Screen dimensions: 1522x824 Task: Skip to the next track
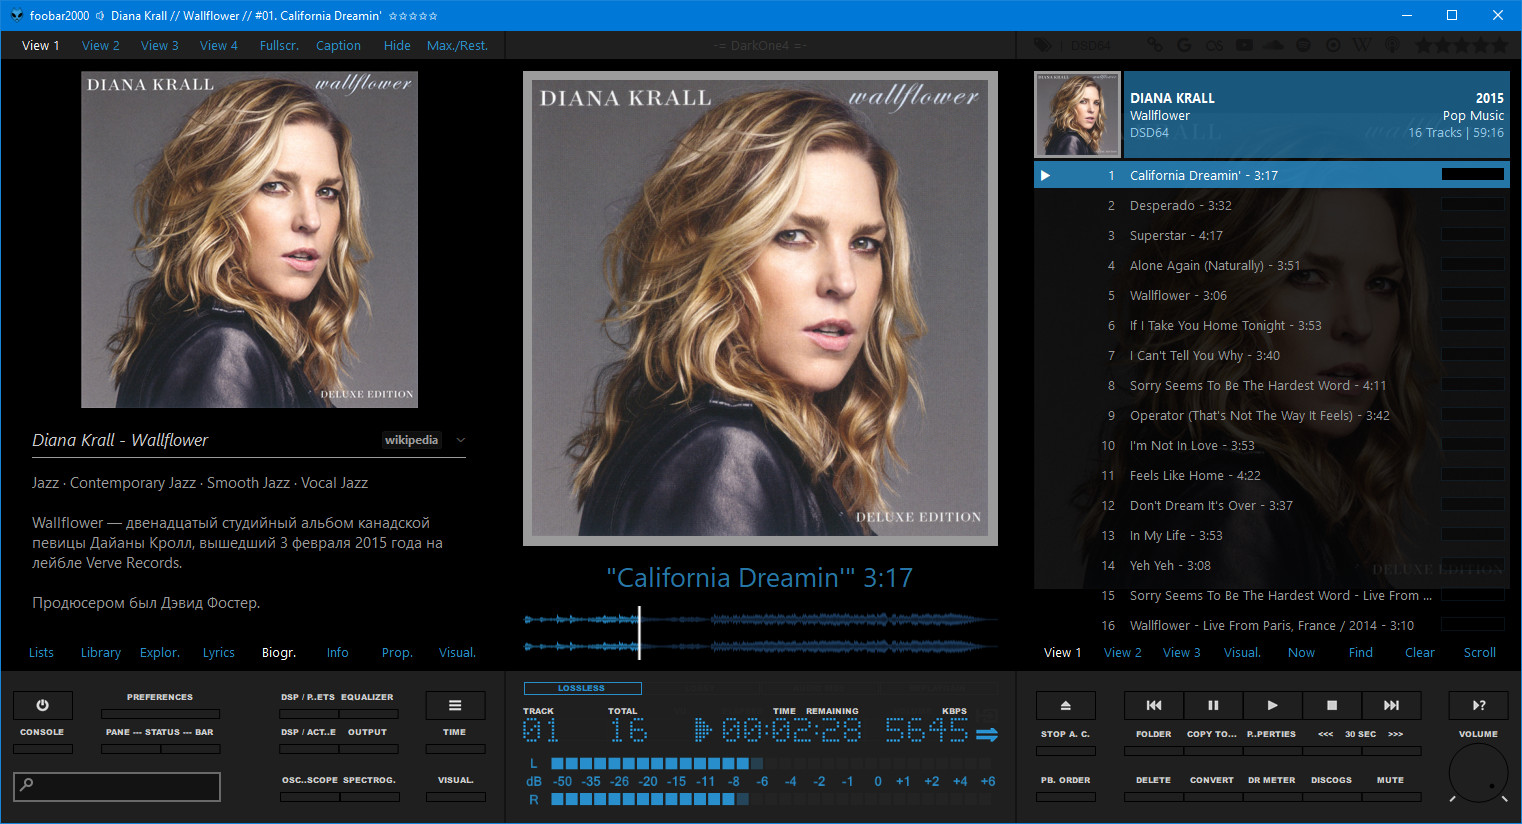(x=1391, y=705)
